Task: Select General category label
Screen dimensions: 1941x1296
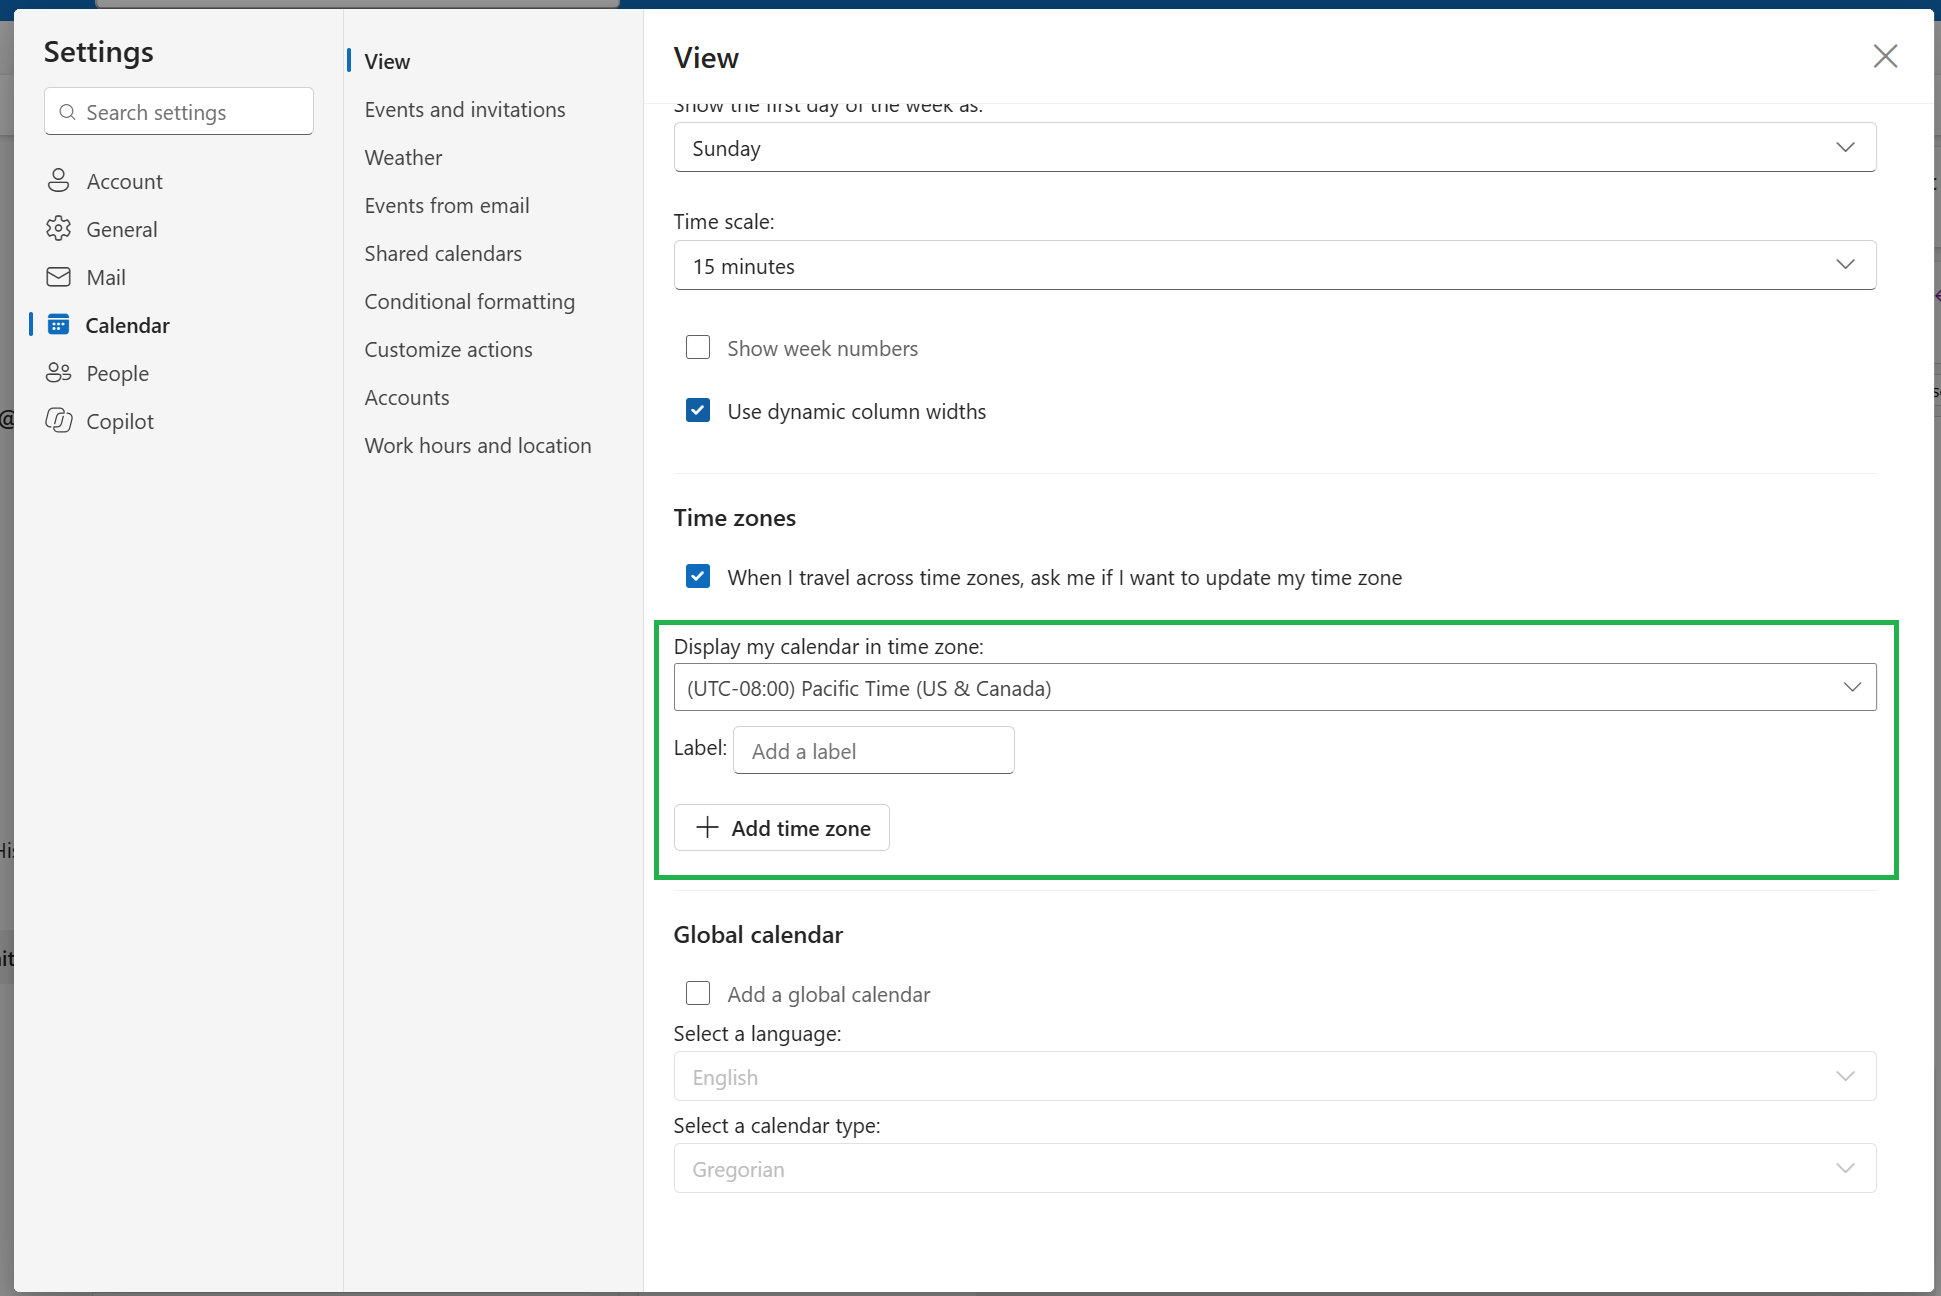Action: [x=122, y=229]
